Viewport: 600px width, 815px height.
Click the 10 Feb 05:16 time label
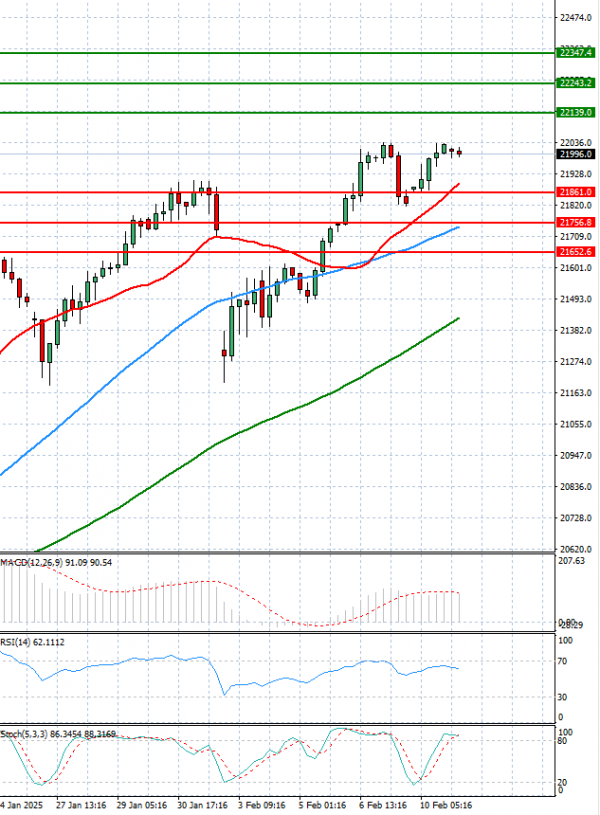[446, 805]
